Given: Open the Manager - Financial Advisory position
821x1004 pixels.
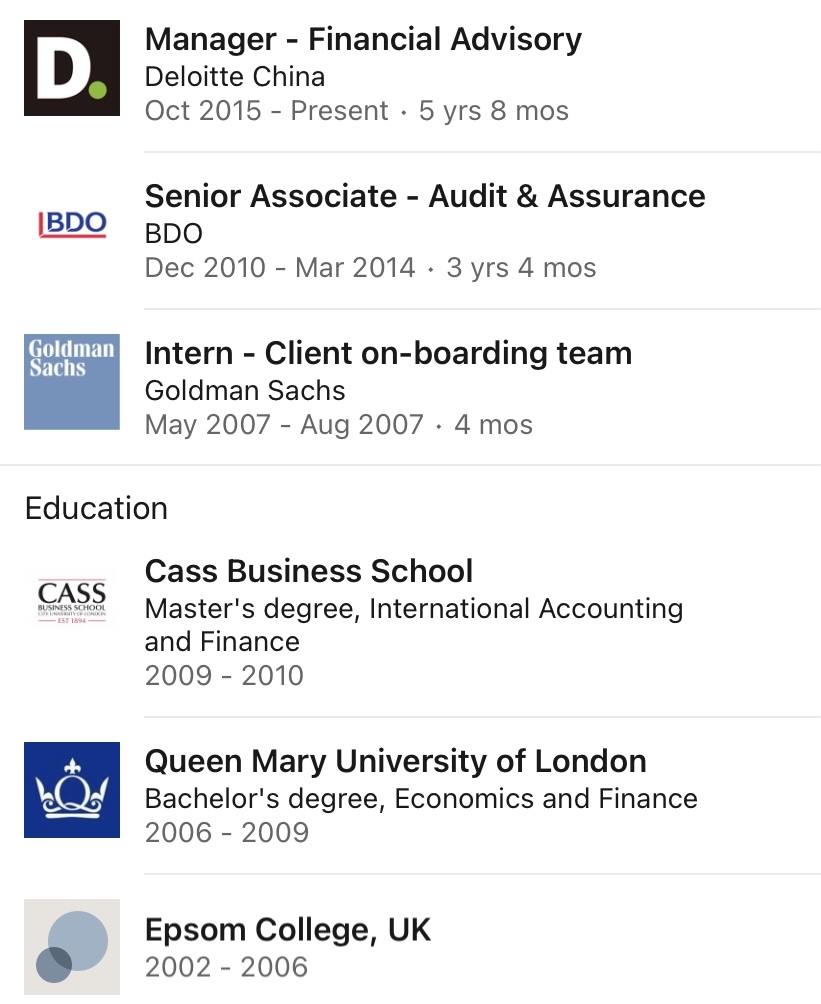Looking at the screenshot, I should click(x=363, y=40).
